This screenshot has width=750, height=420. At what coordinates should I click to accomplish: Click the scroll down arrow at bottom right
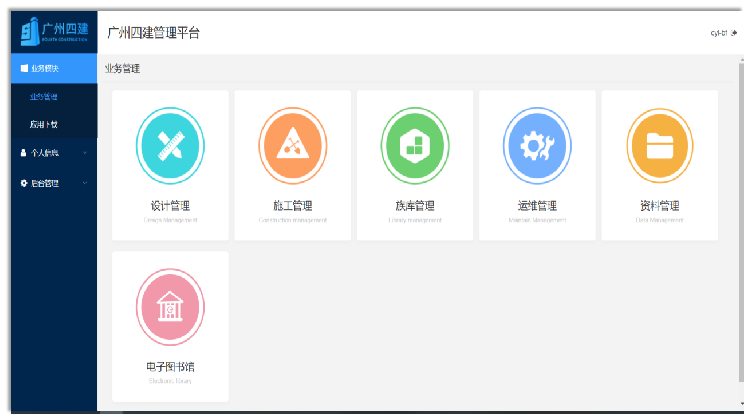[x=741, y=406]
